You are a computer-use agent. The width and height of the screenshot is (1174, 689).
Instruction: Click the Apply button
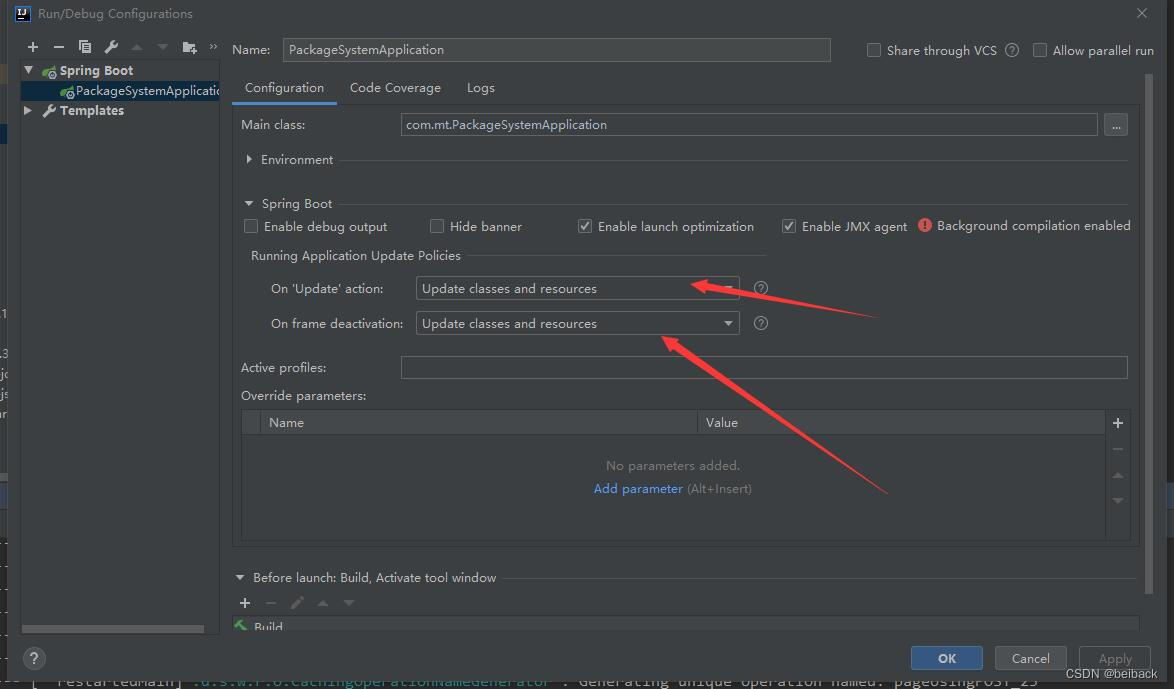(1115, 658)
